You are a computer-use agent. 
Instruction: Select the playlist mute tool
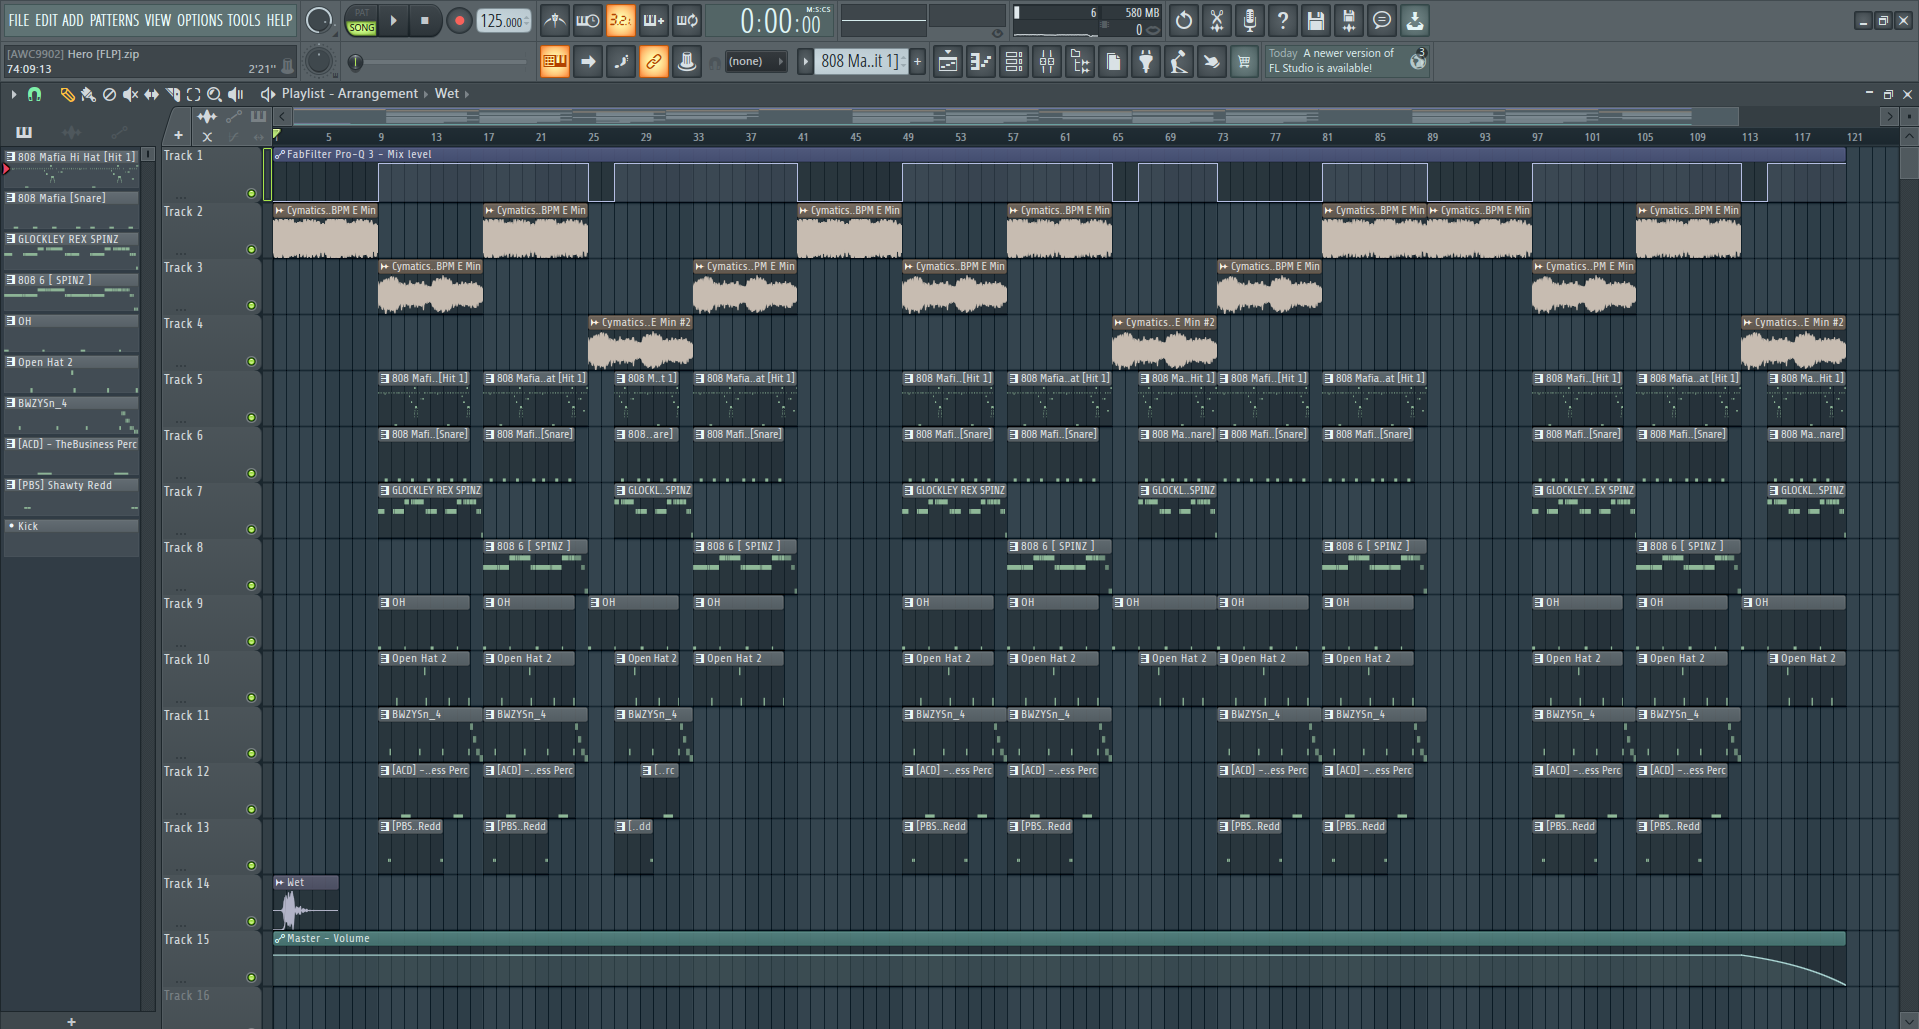click(x=131, y=94)
